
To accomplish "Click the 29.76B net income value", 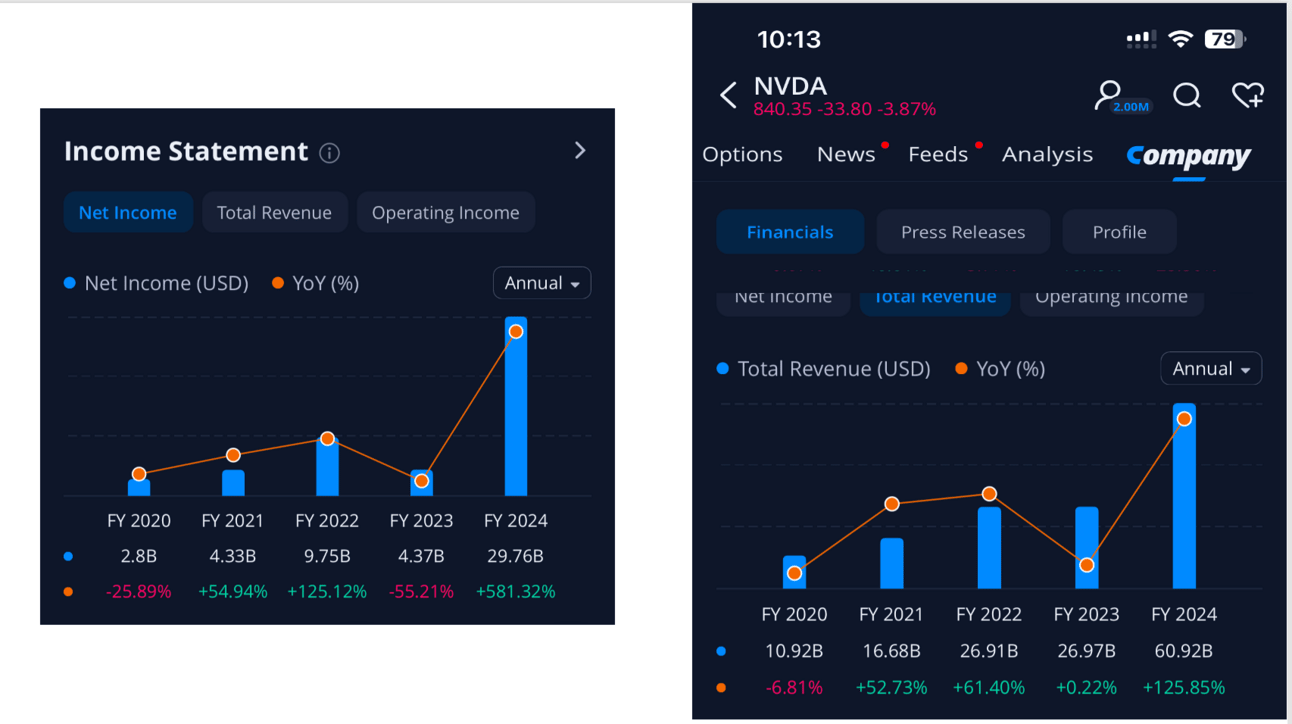I will (x=516, y=556).
